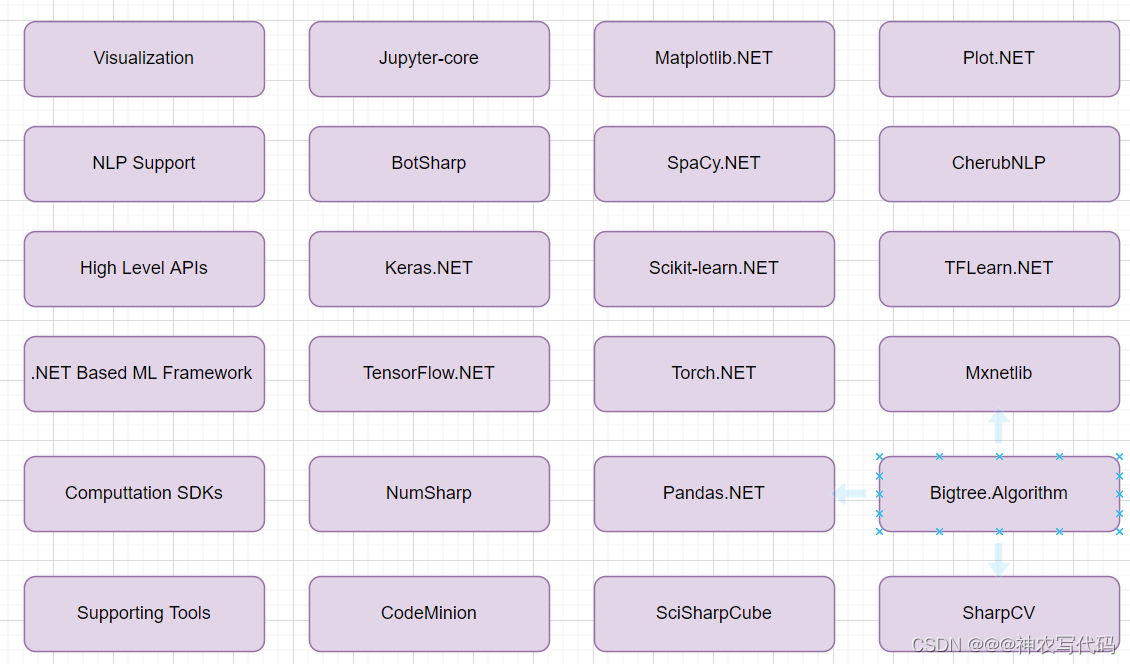Select the Scikit-learn.NET box

714,269
